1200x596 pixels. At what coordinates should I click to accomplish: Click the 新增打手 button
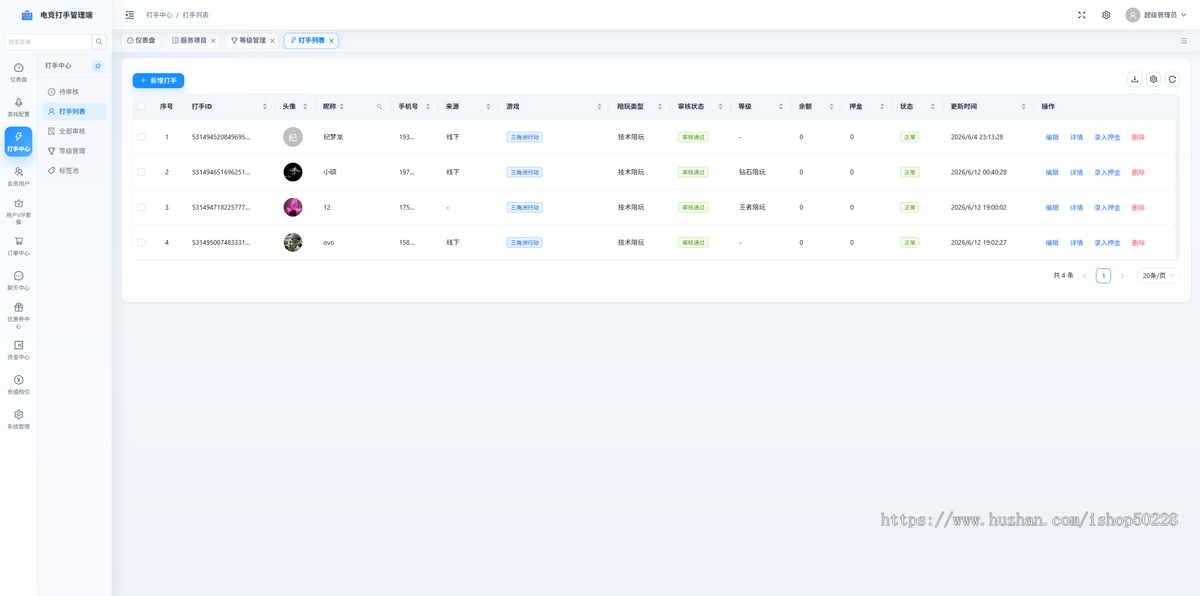(158, 80)
